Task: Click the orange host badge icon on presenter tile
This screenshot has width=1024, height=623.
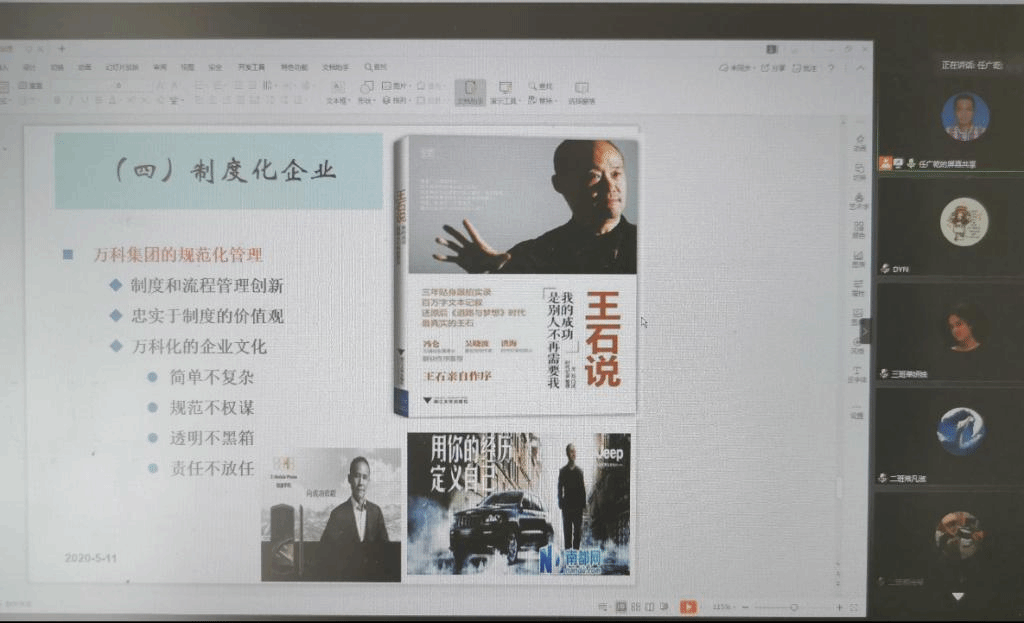Action: tap(886, 163)
